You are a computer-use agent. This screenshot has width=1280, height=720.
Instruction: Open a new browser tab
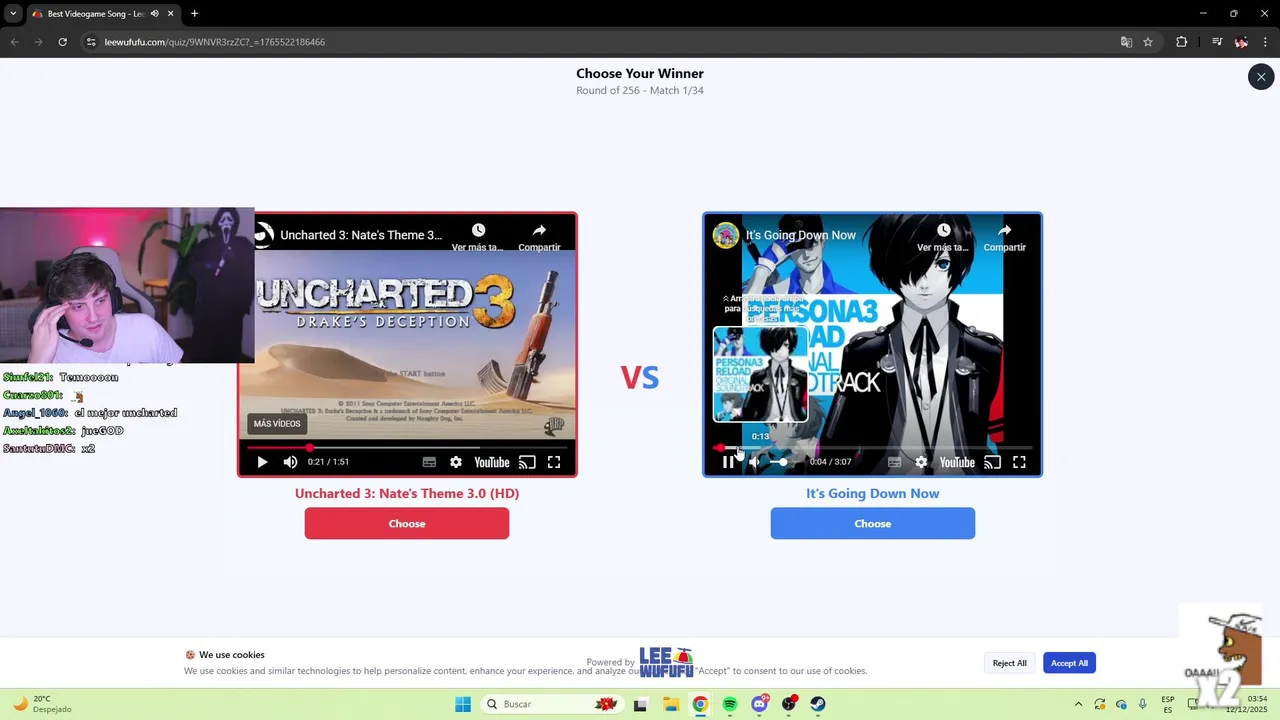click(x=194, y=14)
